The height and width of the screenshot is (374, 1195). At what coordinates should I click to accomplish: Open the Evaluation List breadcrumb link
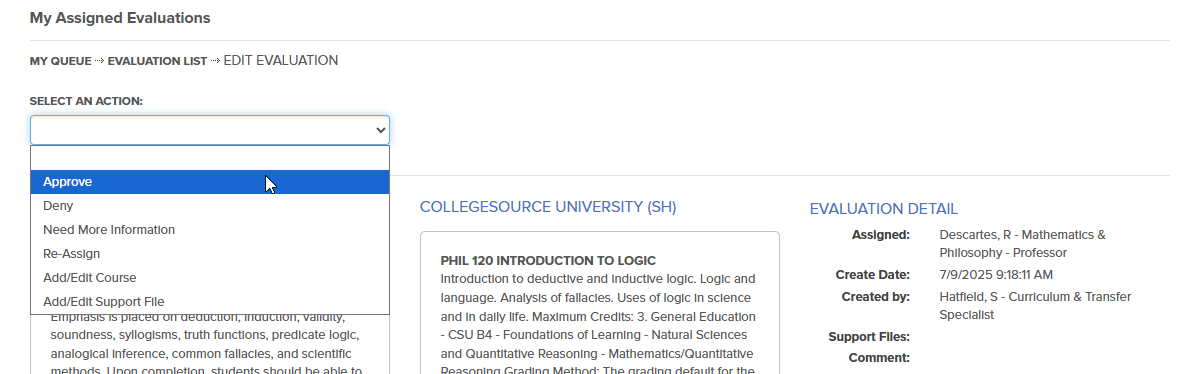click(x=157, y=61)
